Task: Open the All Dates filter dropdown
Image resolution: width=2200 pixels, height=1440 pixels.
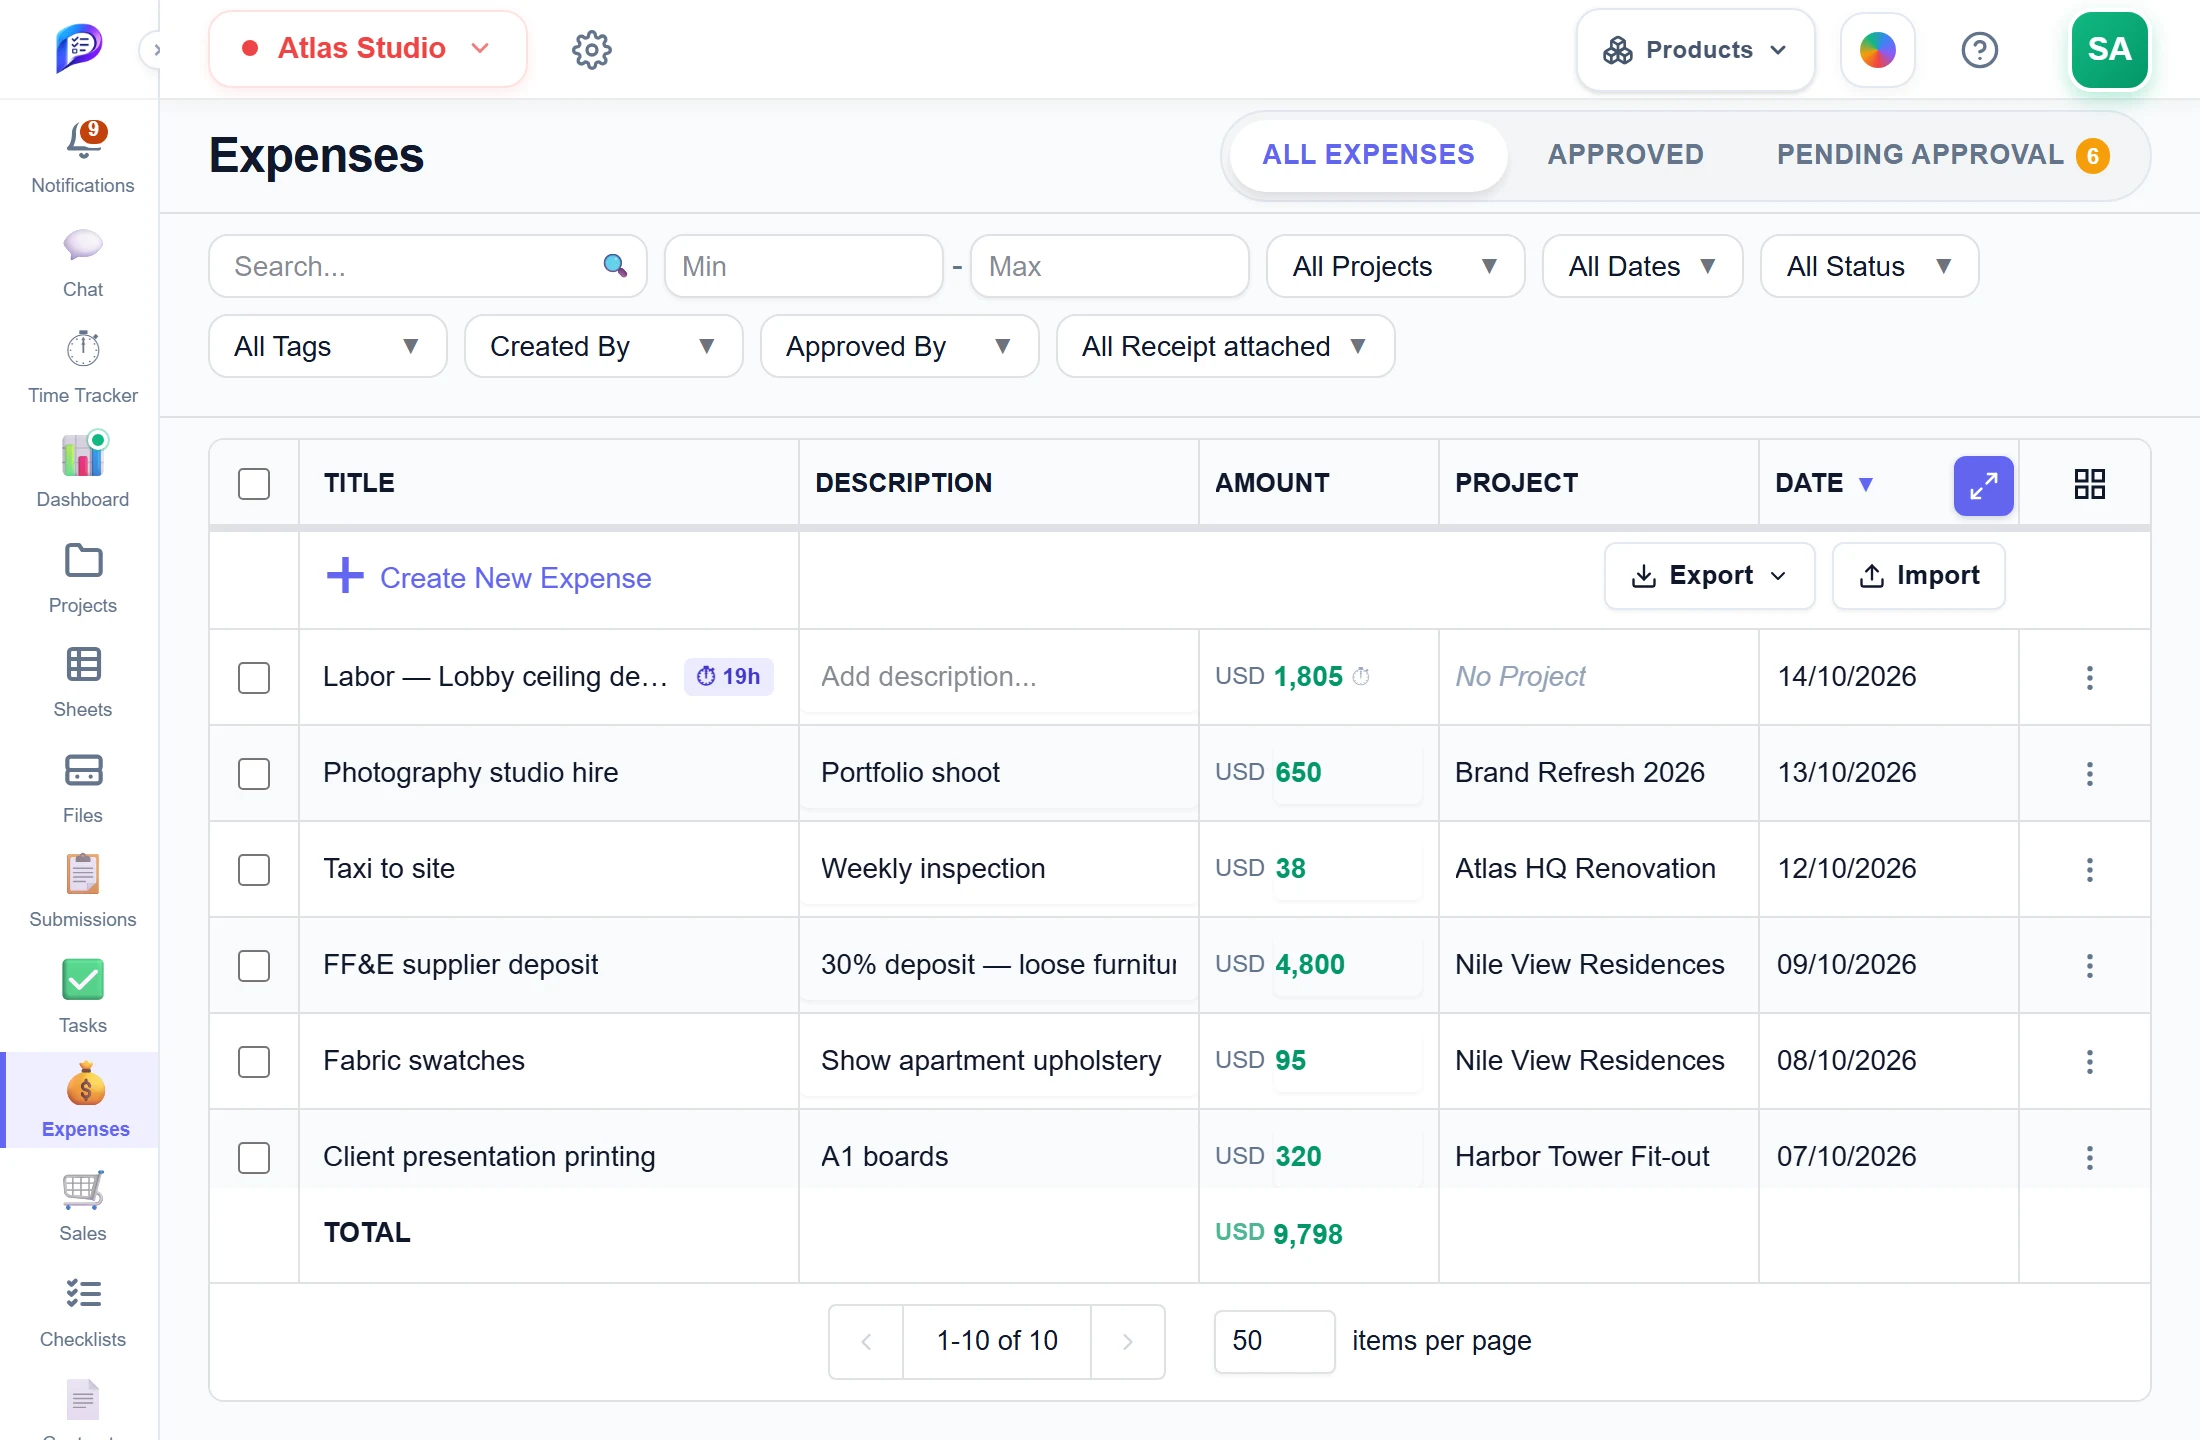Action: coord(1642,266)
